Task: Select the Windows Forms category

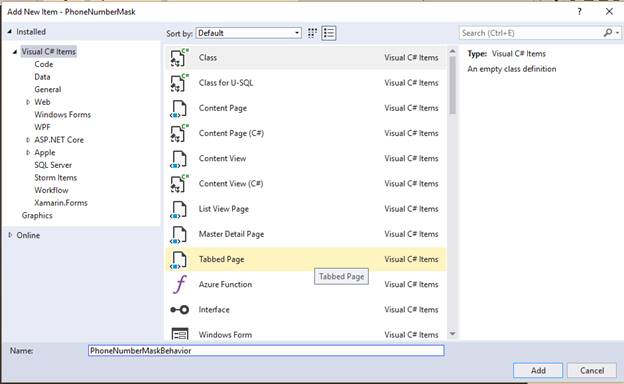Action: [x=62, y=115]
